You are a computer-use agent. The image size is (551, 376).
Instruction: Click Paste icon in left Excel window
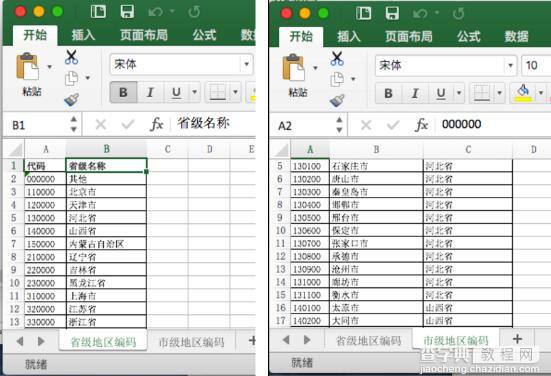pos(27,66)
